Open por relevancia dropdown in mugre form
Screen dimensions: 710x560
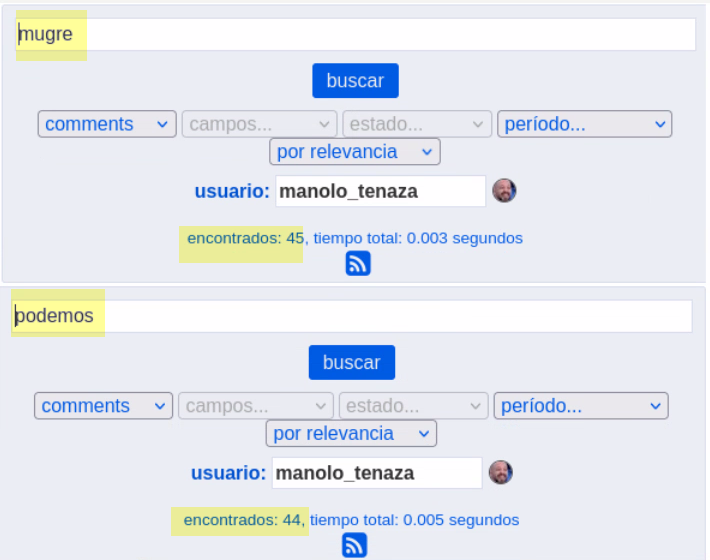click(x=355, y=152)
